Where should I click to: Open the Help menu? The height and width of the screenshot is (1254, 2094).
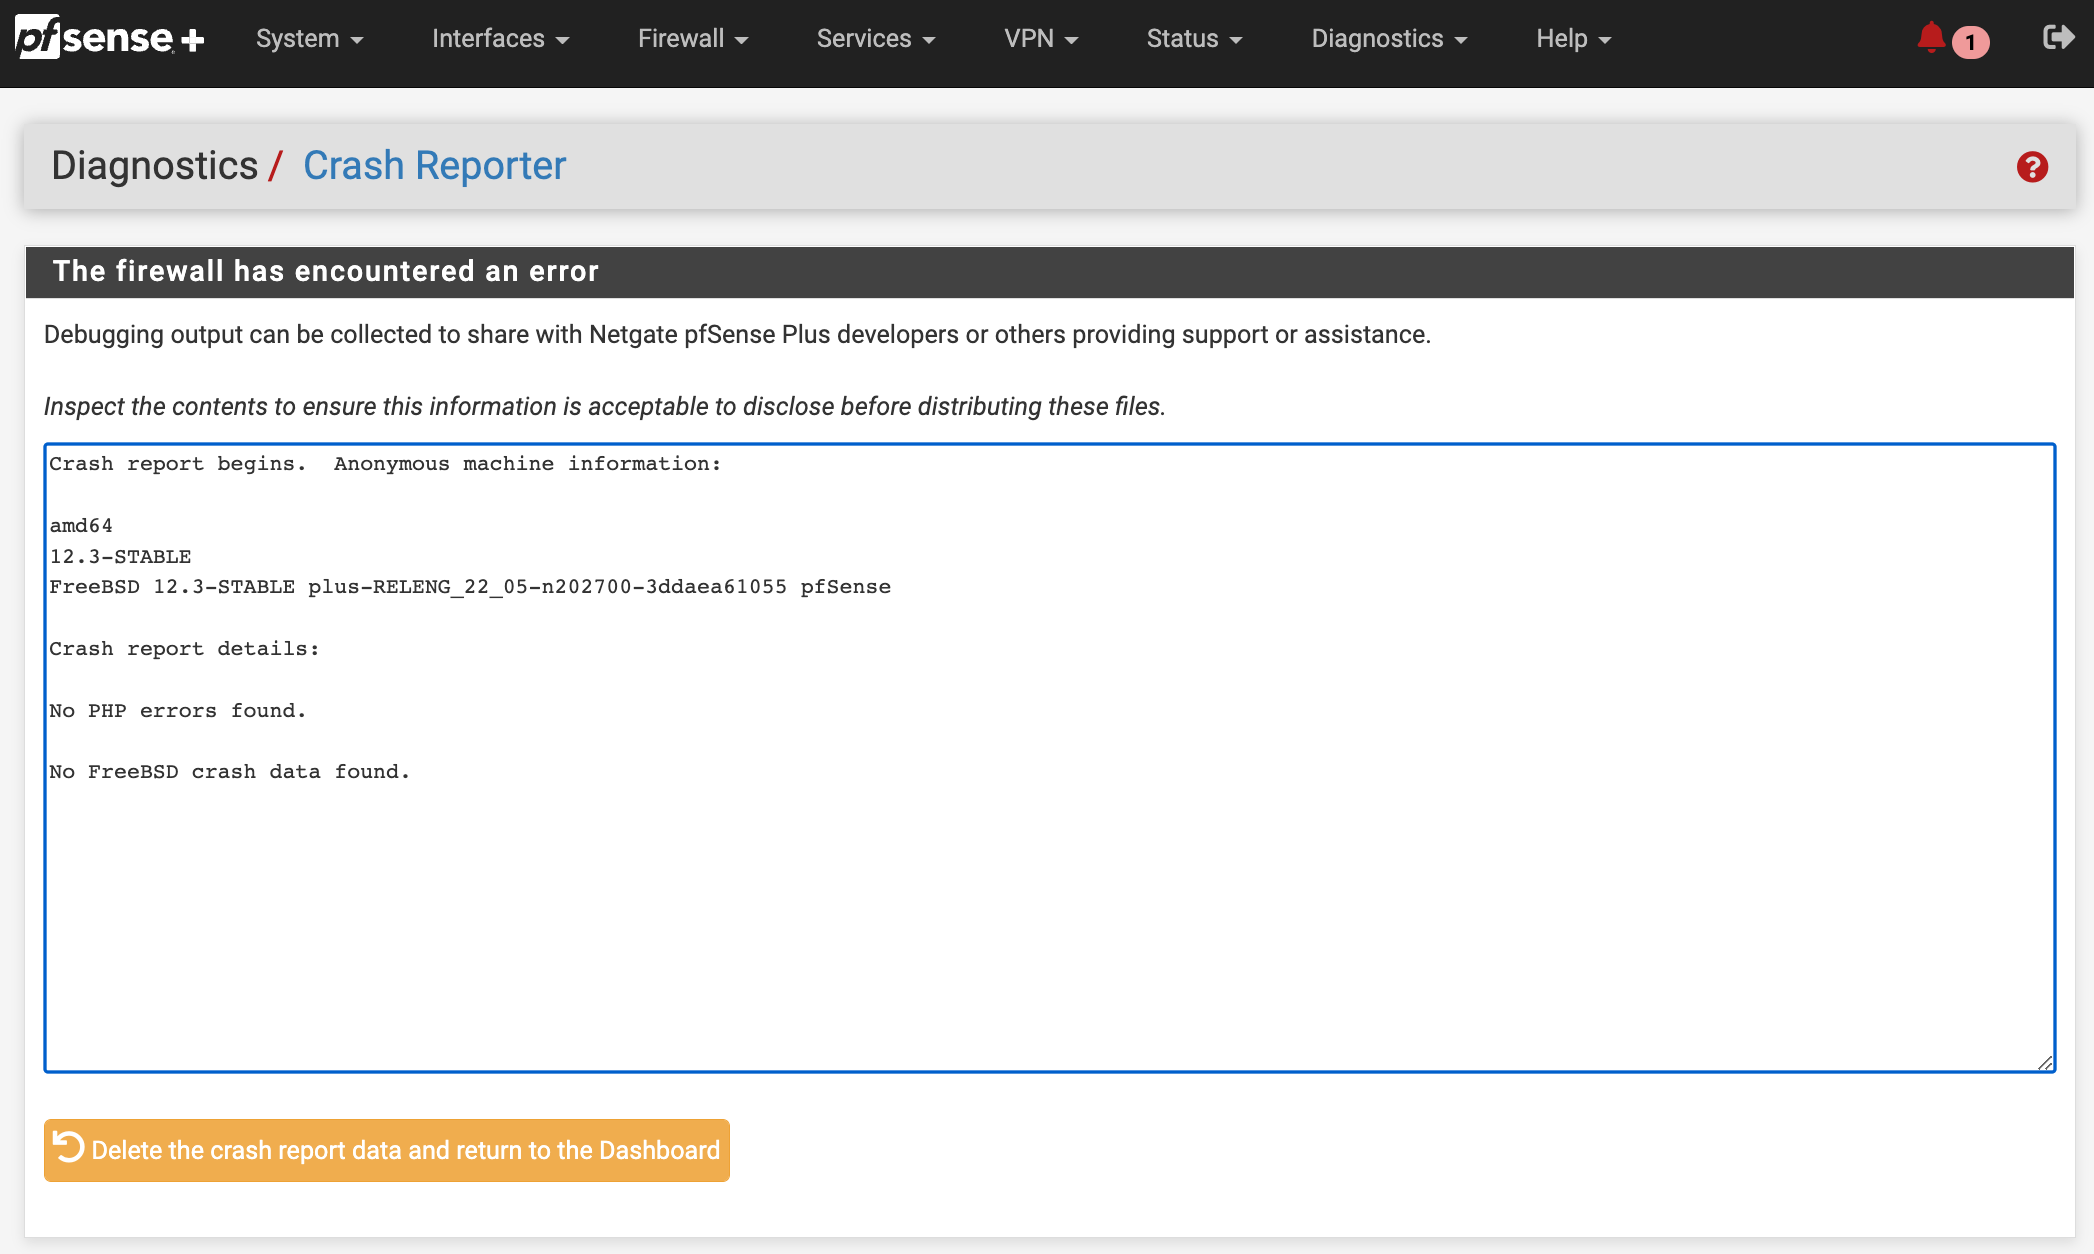click(1572, 38)
